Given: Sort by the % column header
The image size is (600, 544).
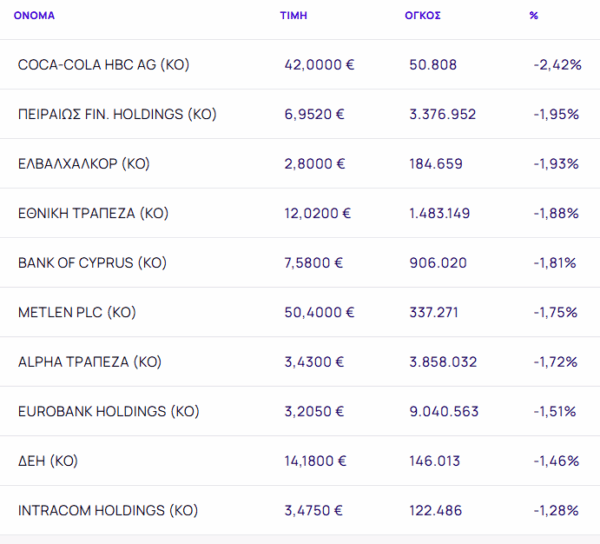Looking at the screenshot, I should pyautogui.click(x=534, y=16).
